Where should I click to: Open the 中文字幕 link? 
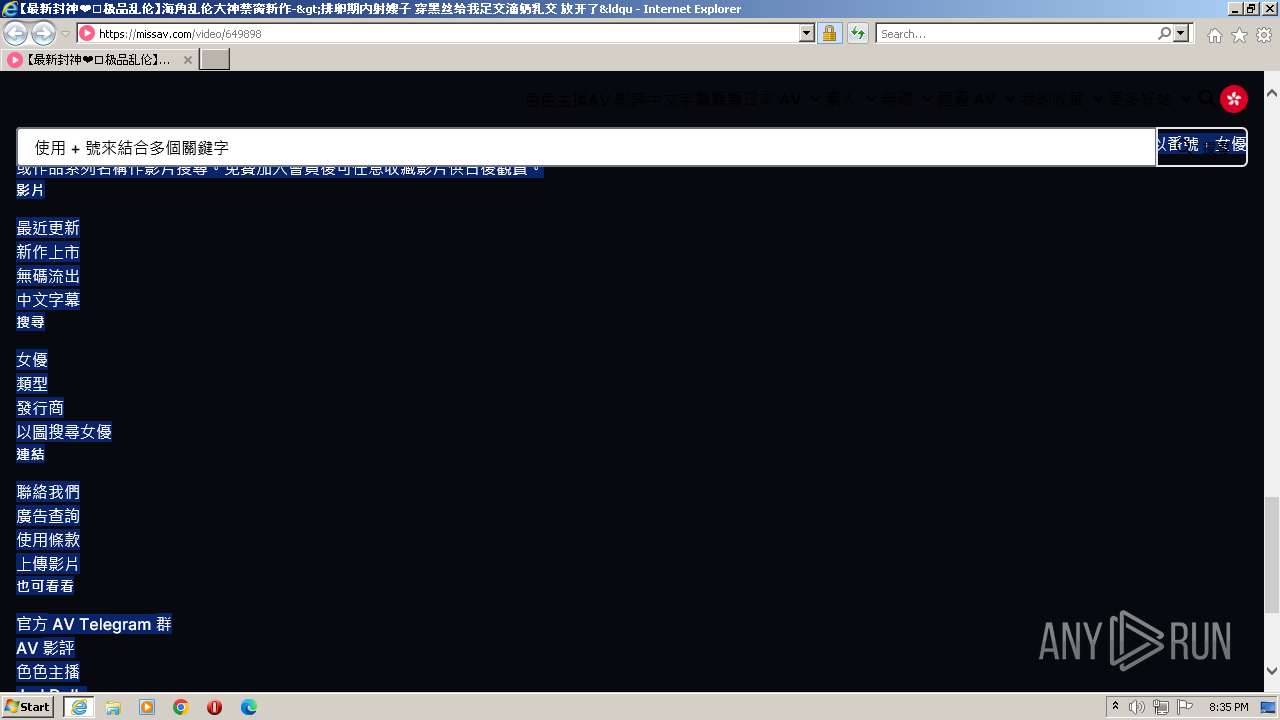[x=48, y=300]
